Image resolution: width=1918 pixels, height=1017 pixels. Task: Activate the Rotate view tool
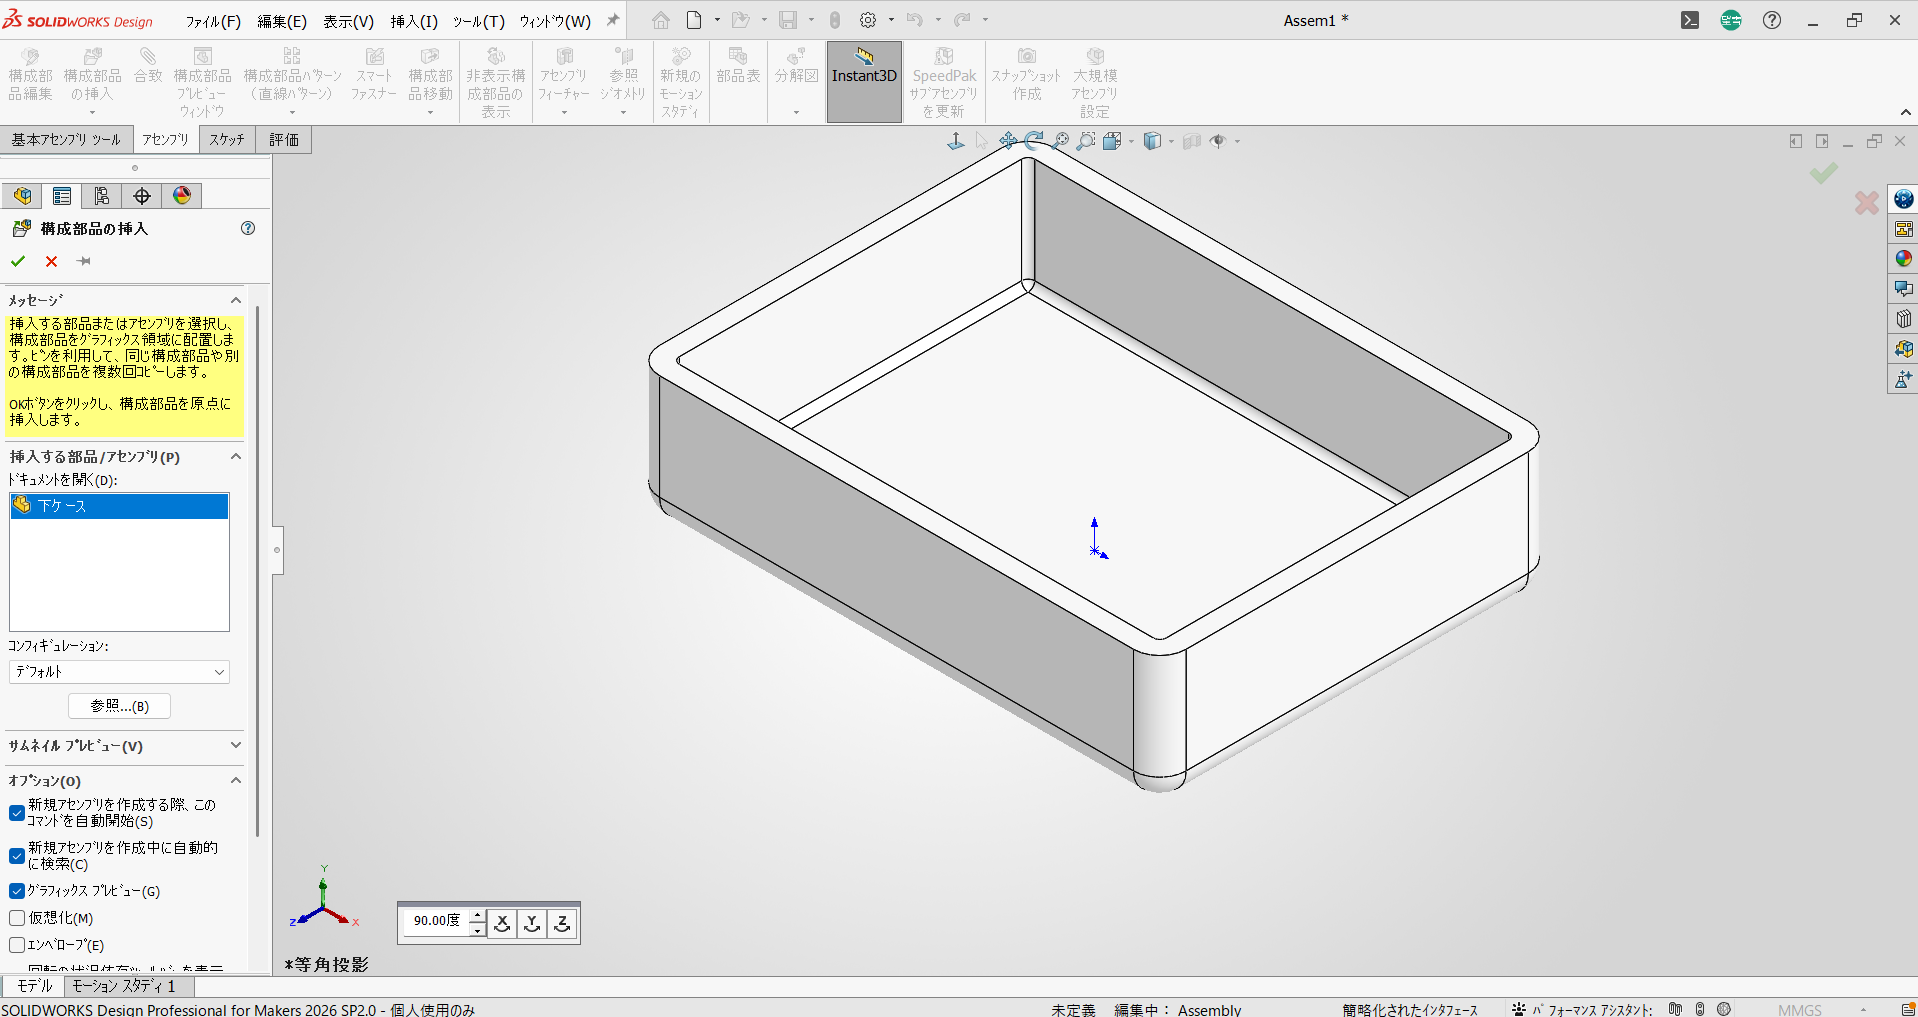(1034, 141)
